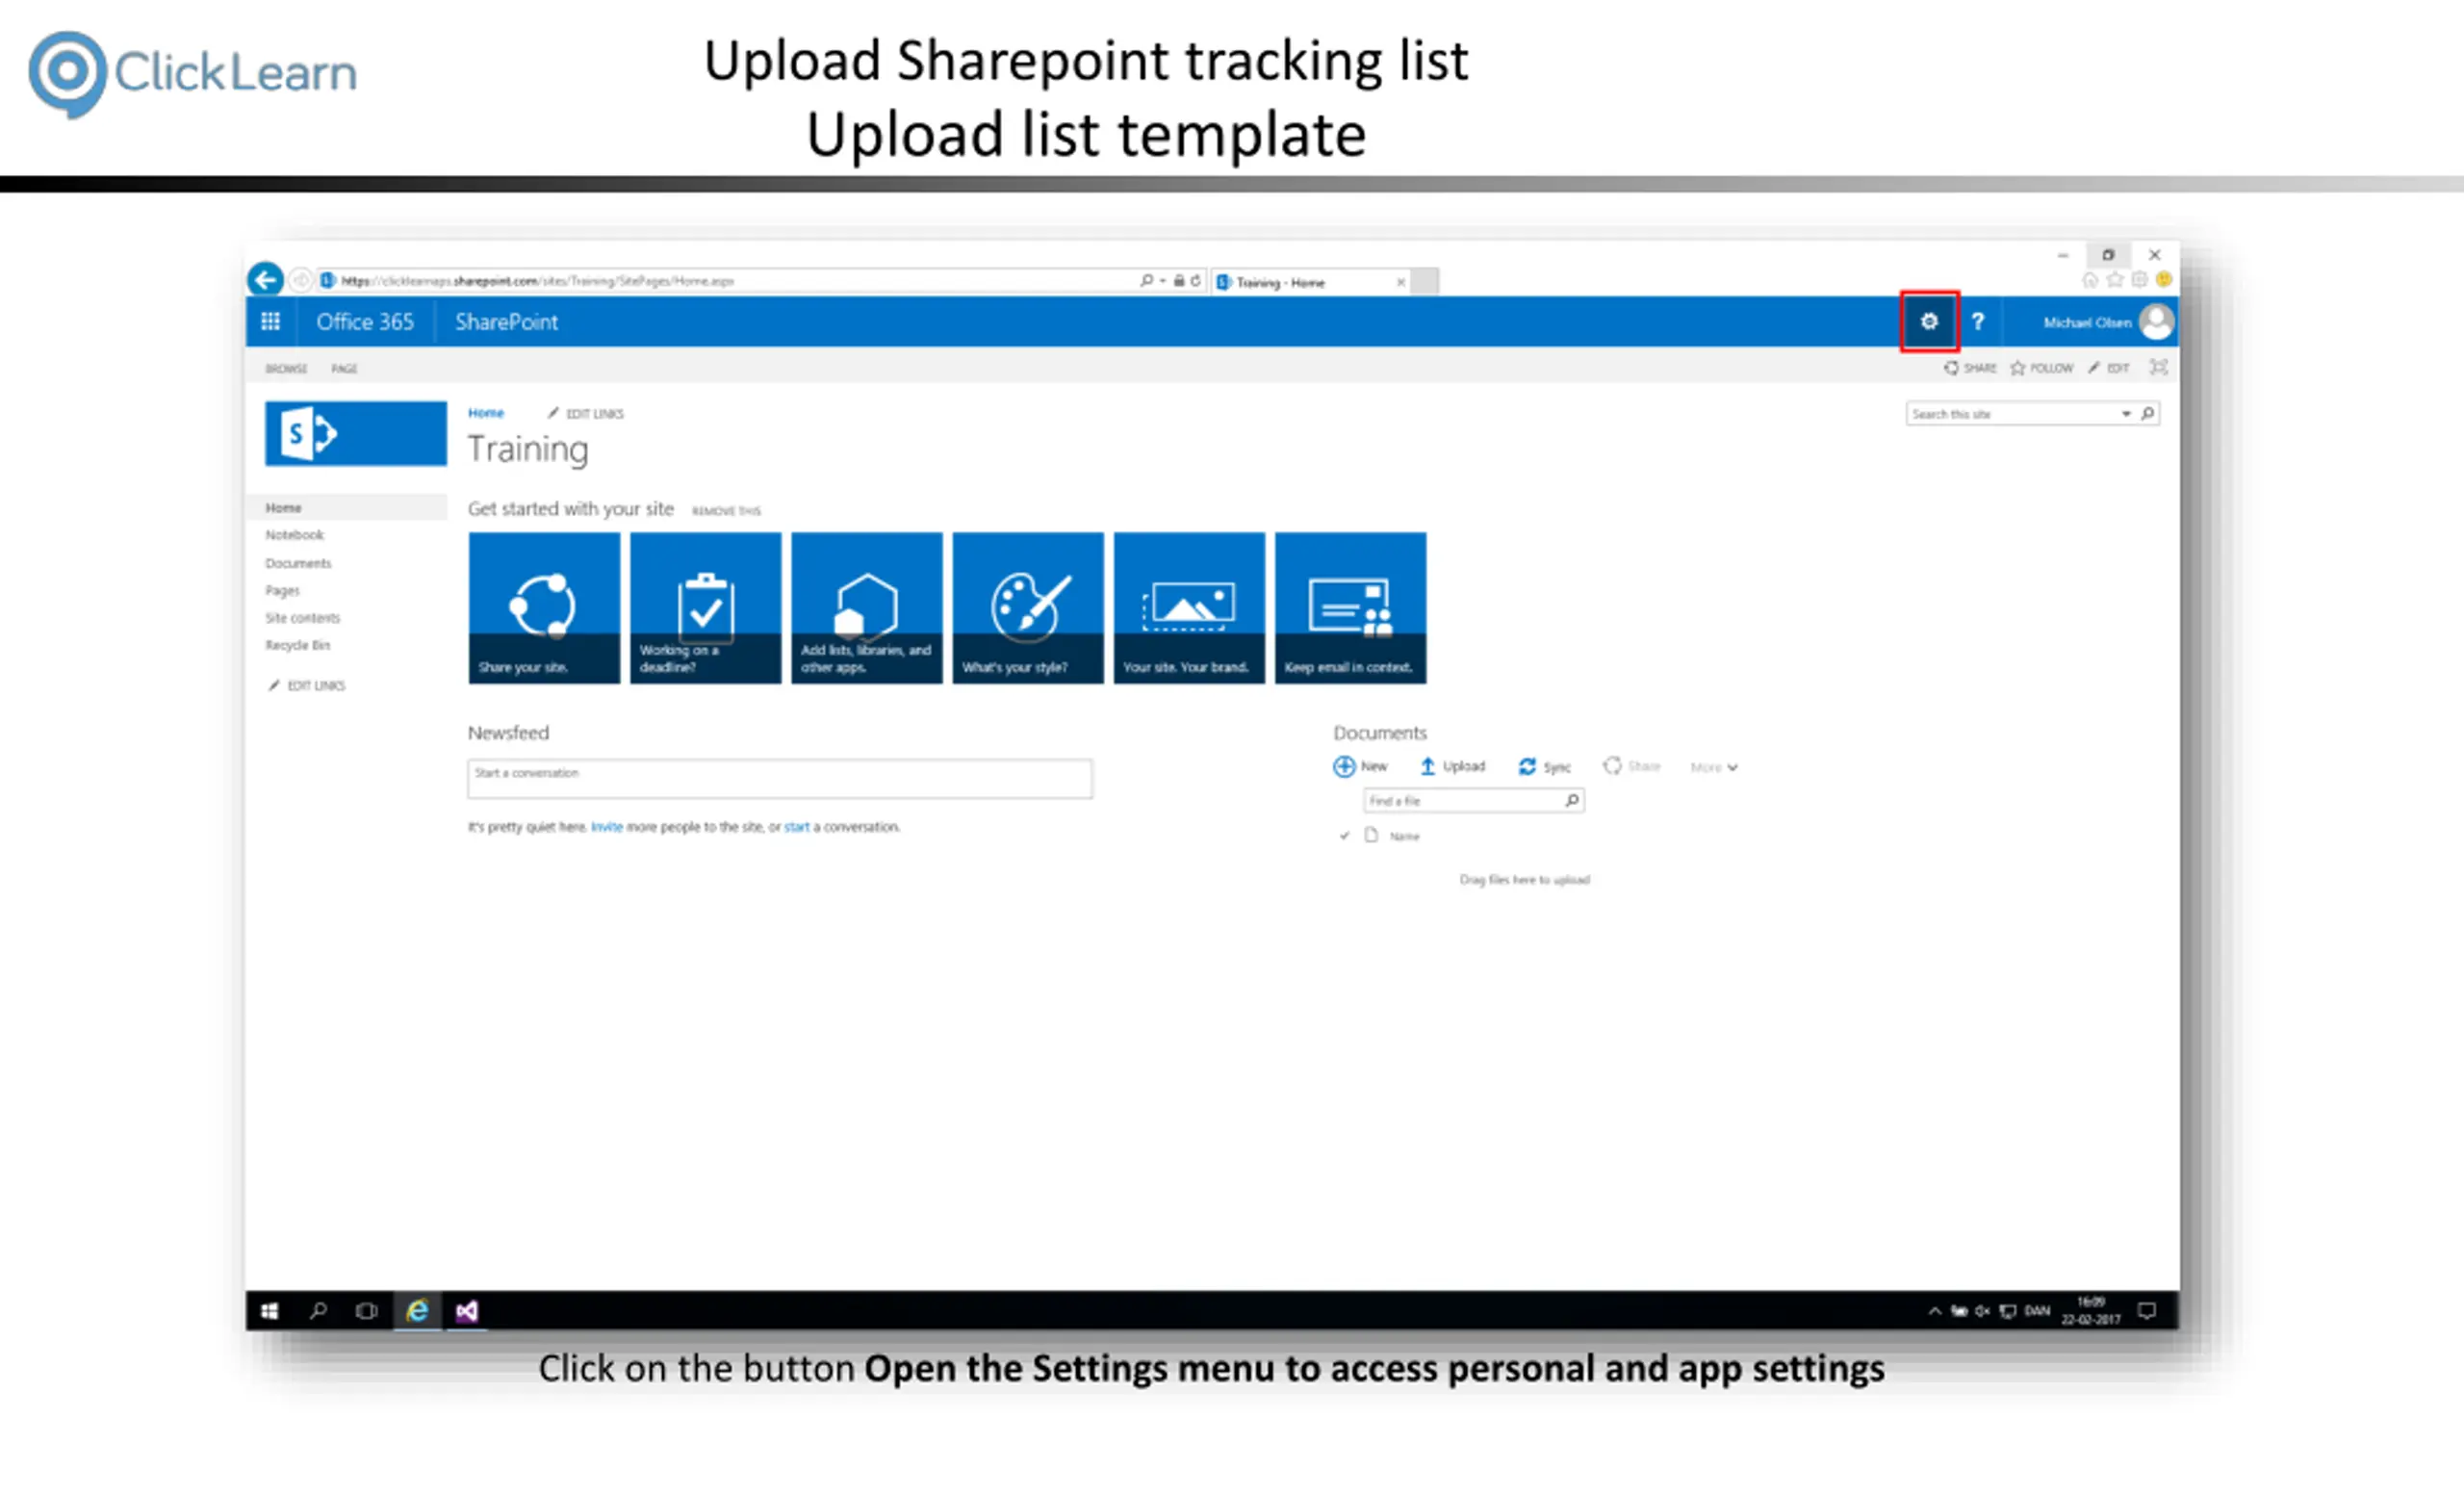This screenshot has width=2464, height=1495.
Task: Click EDIT pencil in the ribbon
Action: tap(2108, 368)
